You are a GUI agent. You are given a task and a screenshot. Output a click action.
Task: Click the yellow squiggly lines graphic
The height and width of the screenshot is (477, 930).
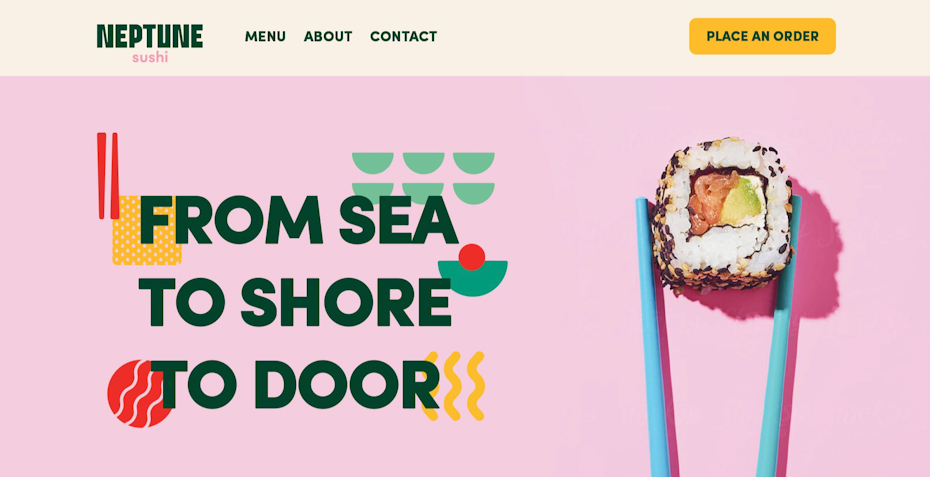tap(454, 386)
